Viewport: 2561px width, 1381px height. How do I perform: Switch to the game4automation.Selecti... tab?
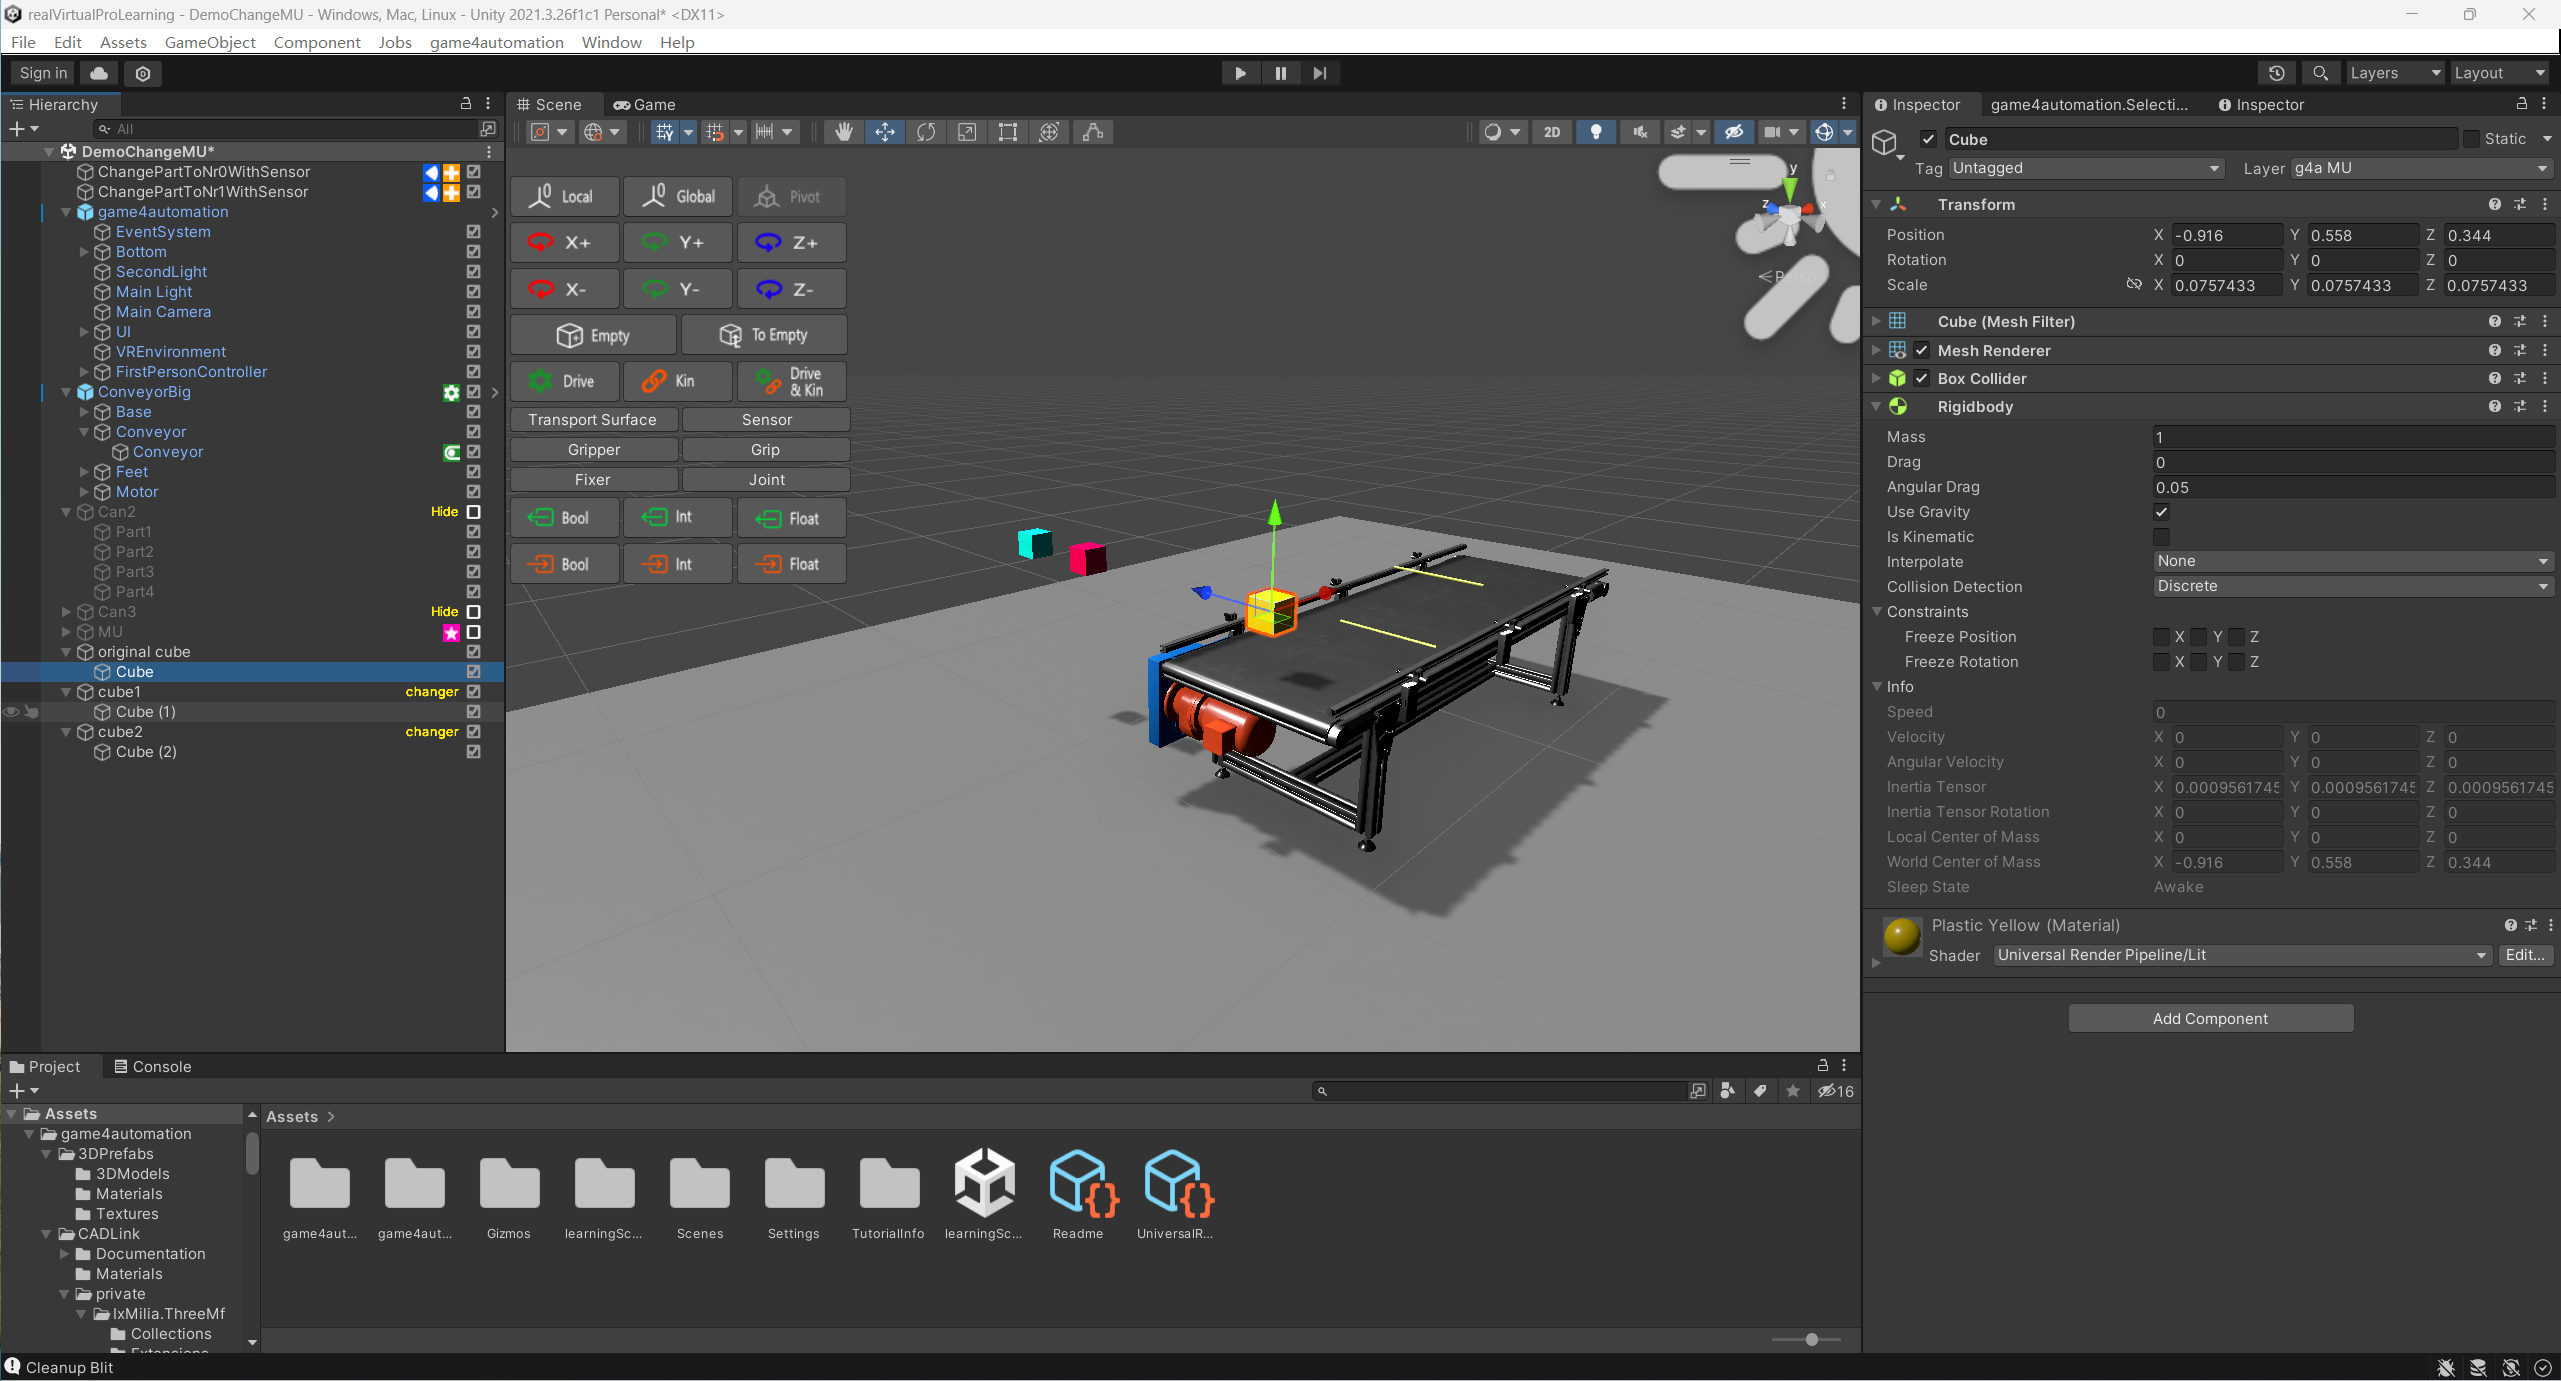point(2088,105)
